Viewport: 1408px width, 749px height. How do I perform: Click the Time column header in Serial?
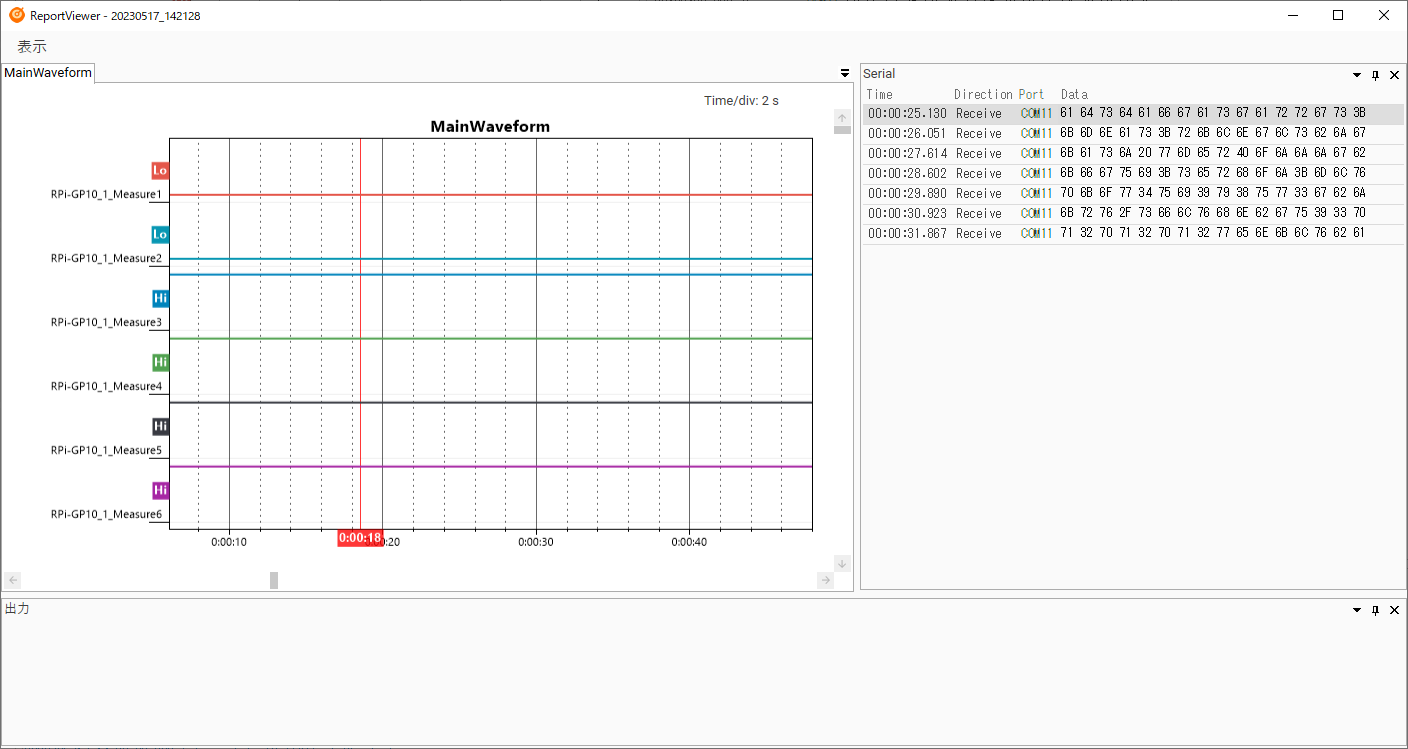880,94
